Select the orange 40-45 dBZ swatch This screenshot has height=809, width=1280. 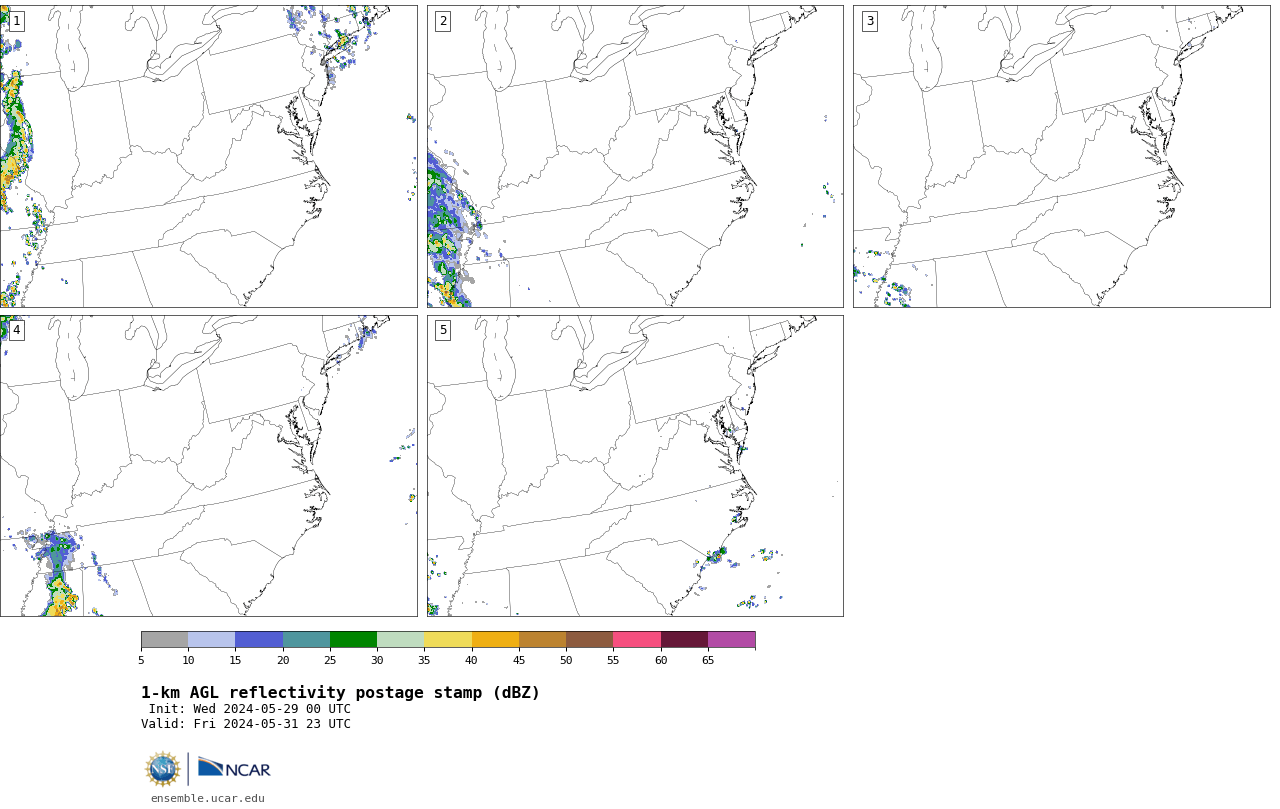(495, 640)
